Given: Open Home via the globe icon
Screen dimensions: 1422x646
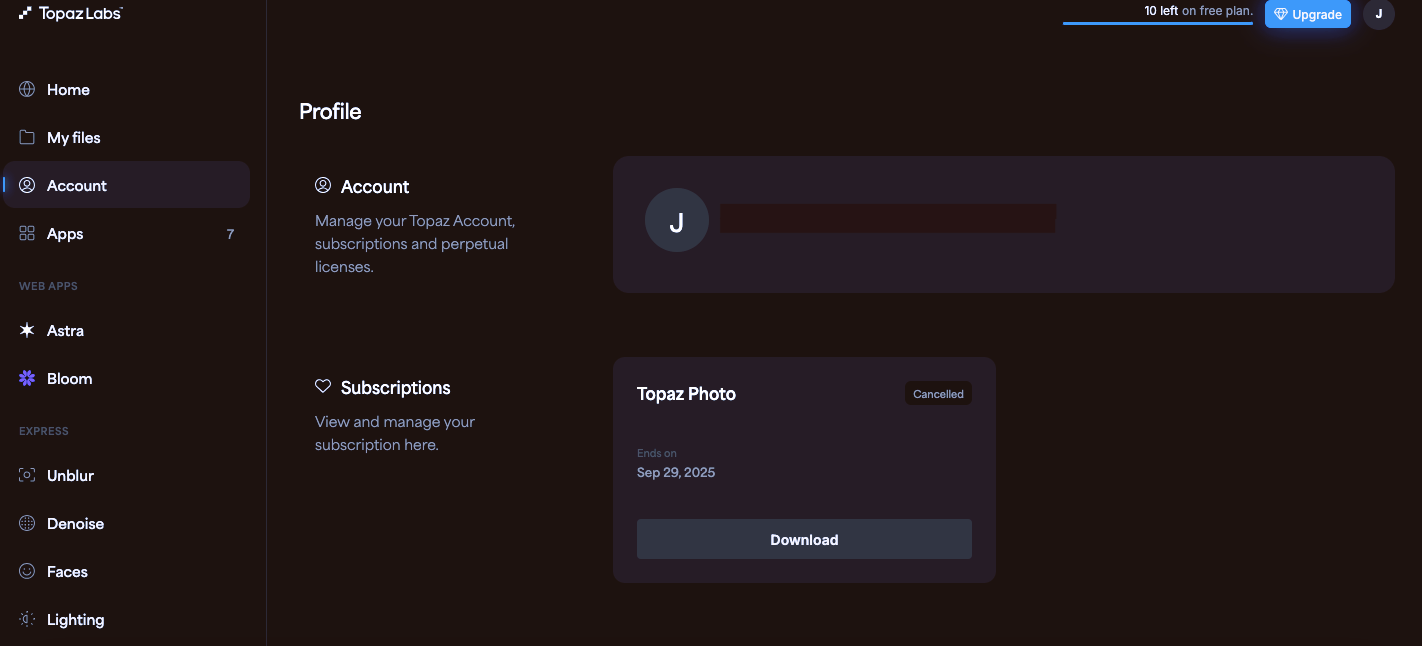Looking at the screenshot, I should pyautogui.click(x=27, y=89).
